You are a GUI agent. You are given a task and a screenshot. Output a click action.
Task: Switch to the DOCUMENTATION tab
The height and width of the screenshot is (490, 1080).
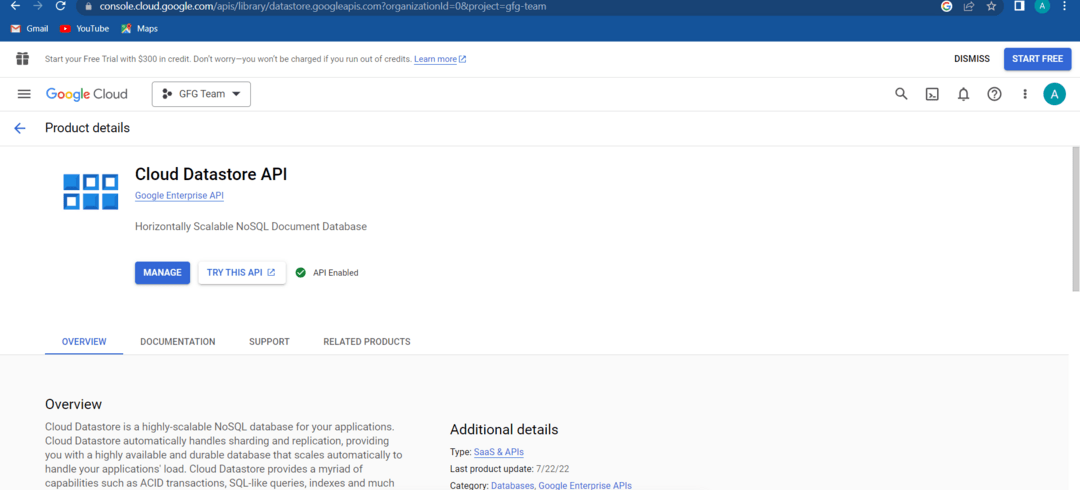coord(178,342)
